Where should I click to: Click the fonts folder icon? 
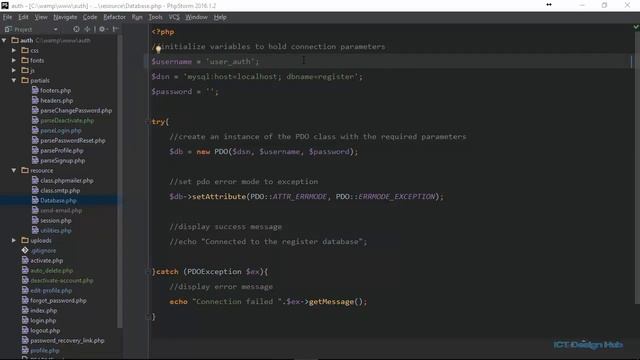25,60
